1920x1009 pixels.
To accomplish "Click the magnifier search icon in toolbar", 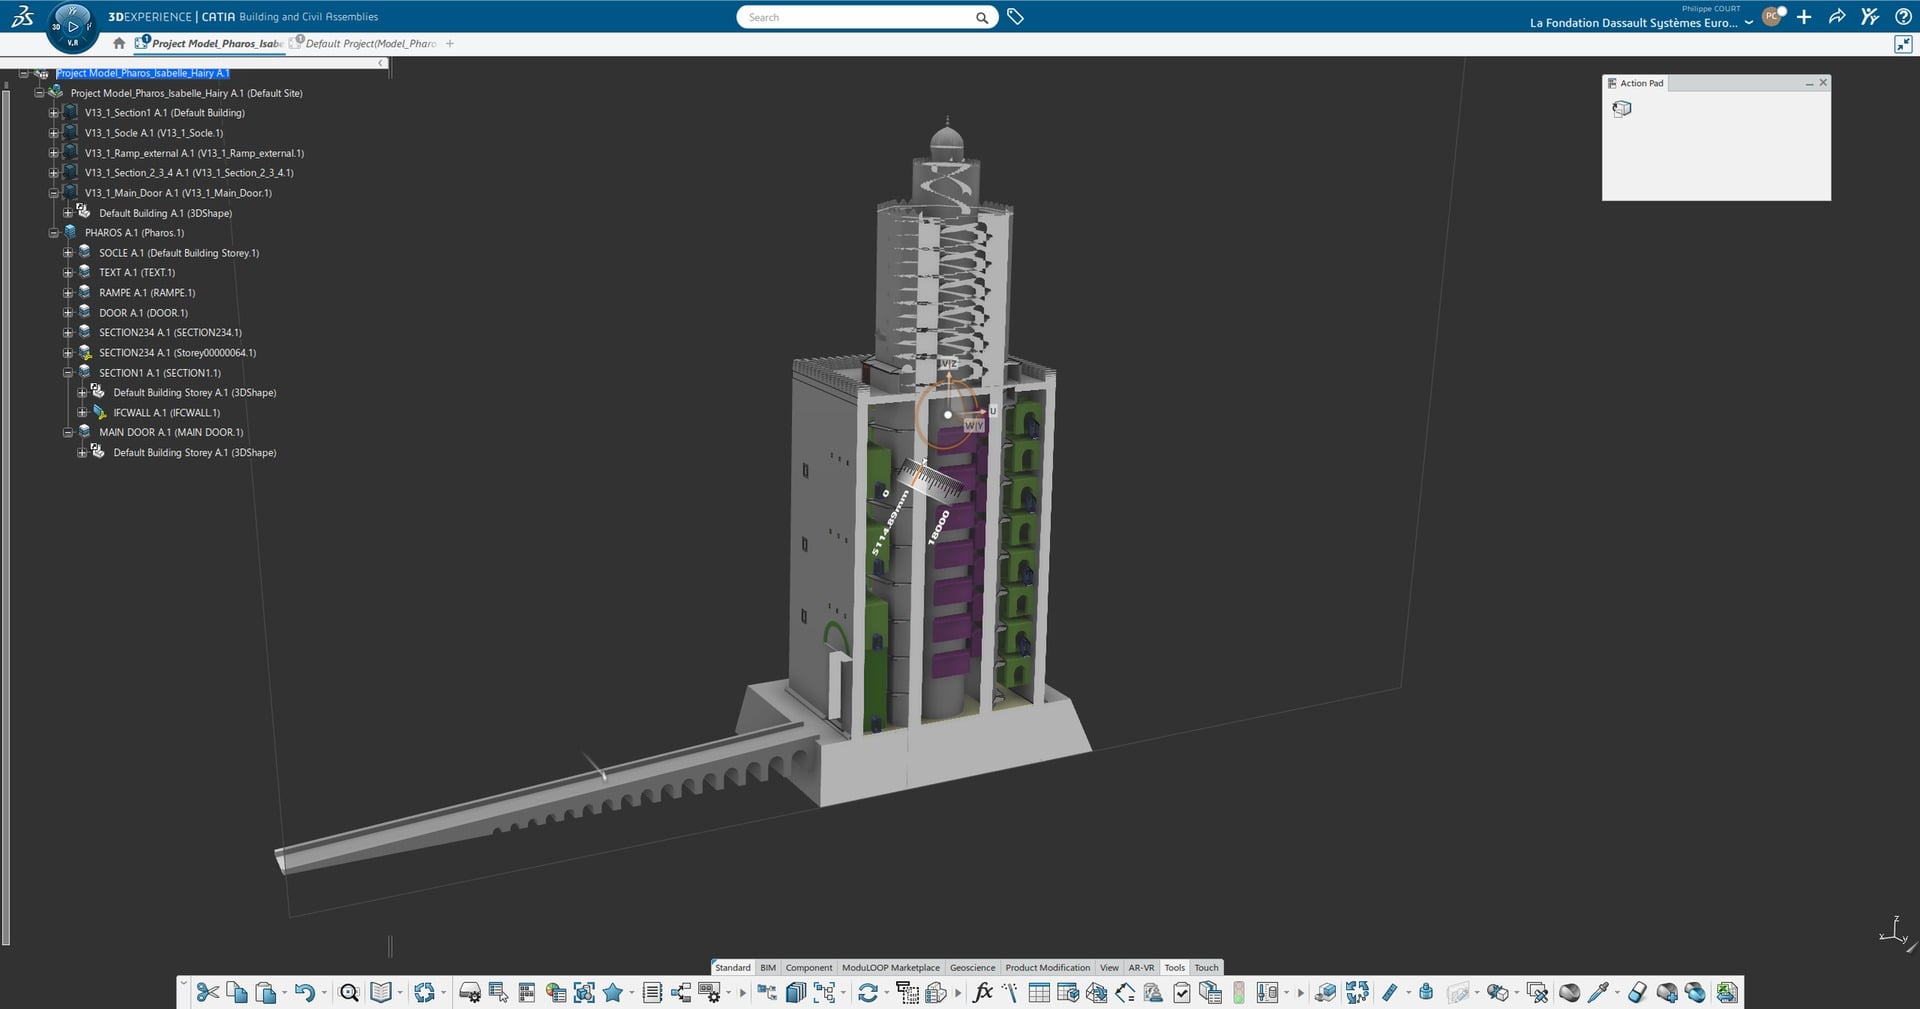I will point(349,992).
